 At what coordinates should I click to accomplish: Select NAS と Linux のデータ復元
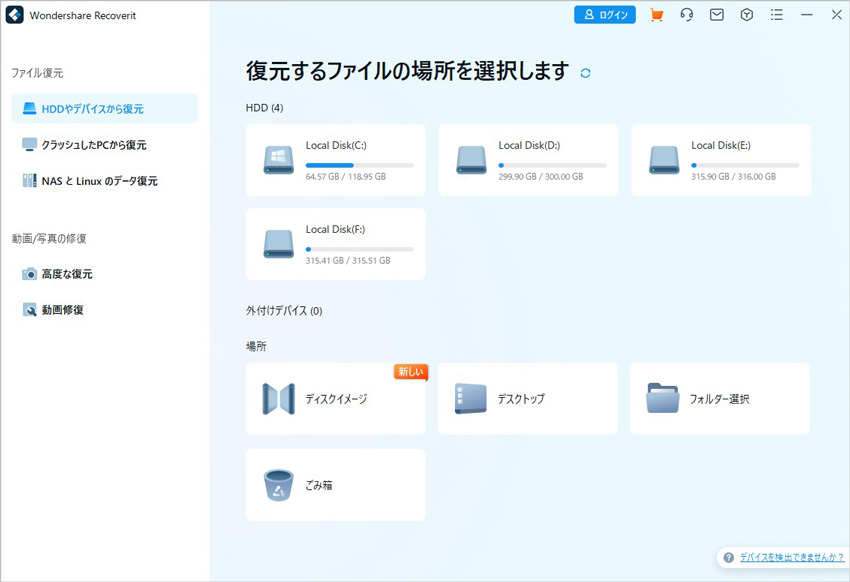[x=104, y=181]
